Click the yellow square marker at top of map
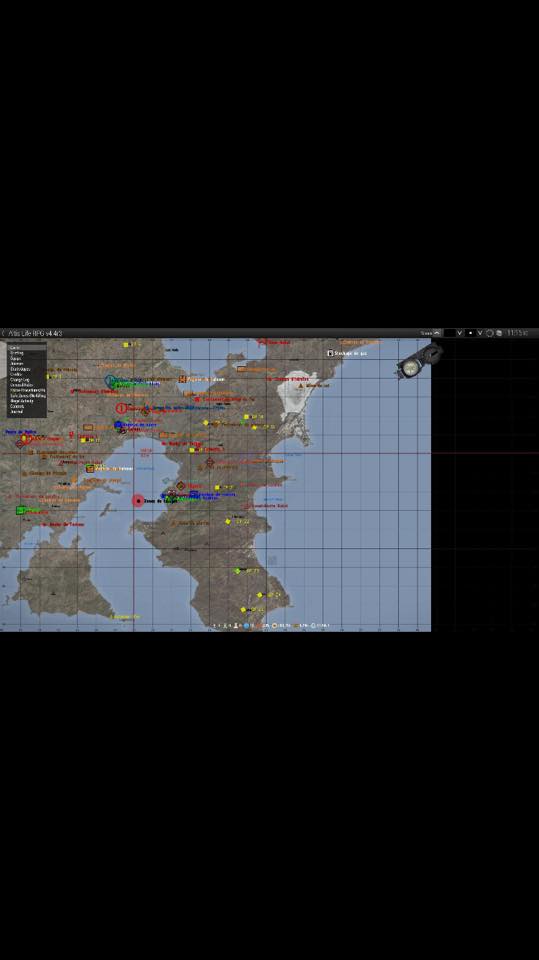This screenshot has height=960, width=539. (126, 345)
